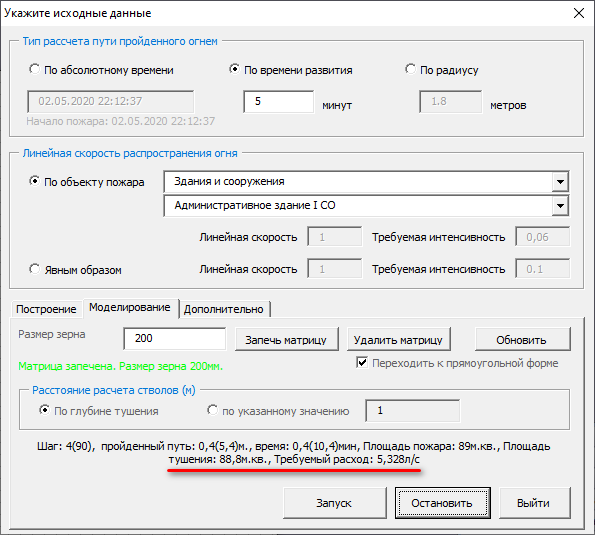Click the 'Размер зерна' field with 200

point(175,339)
